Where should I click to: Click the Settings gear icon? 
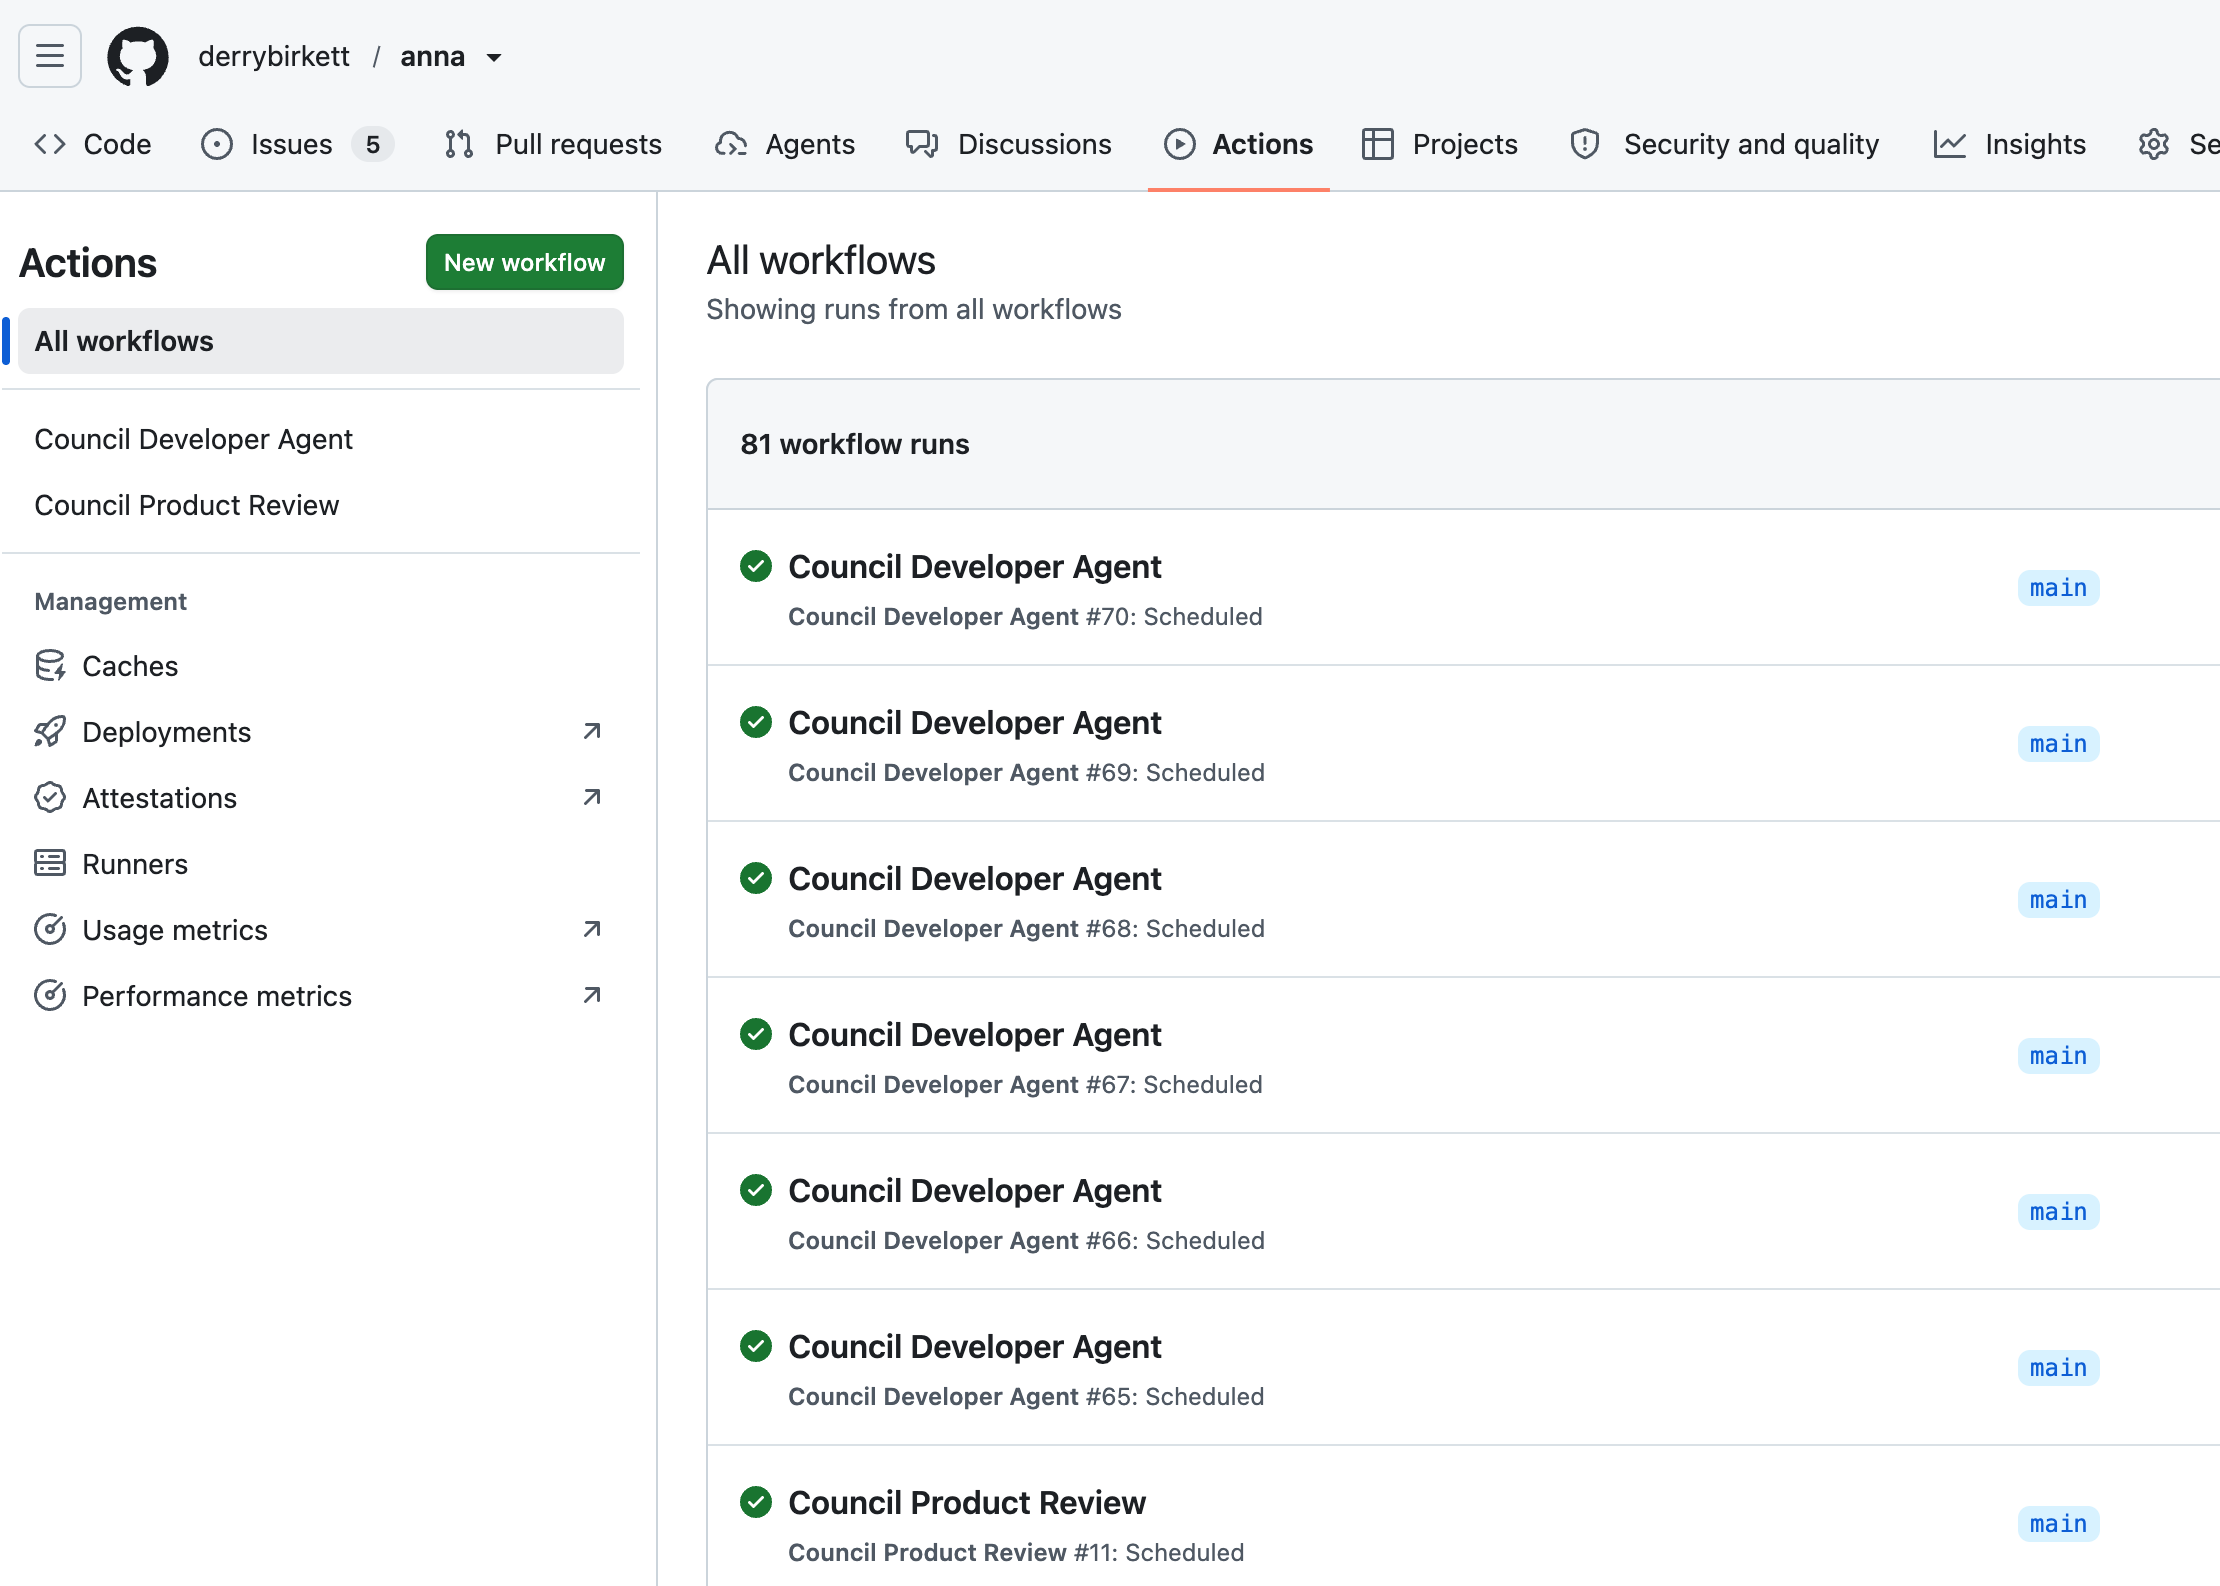pyautogui.click(x=2154, y=144)
